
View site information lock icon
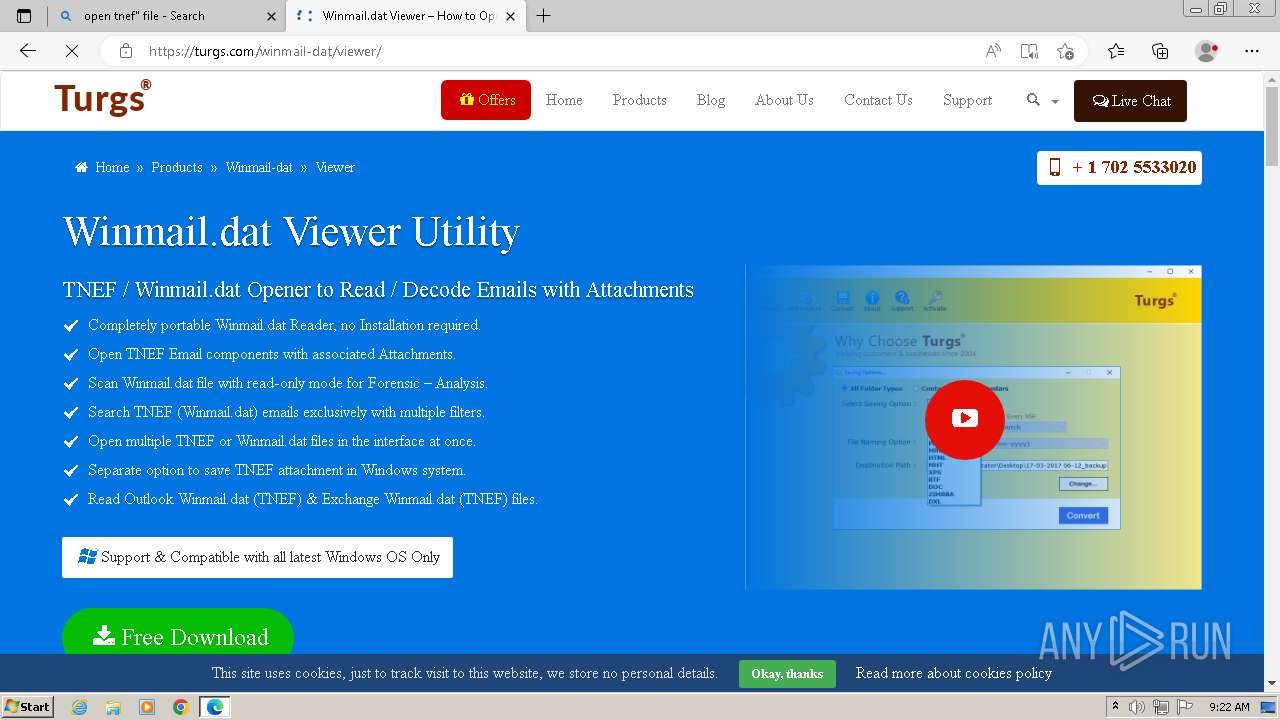[125, 51]
